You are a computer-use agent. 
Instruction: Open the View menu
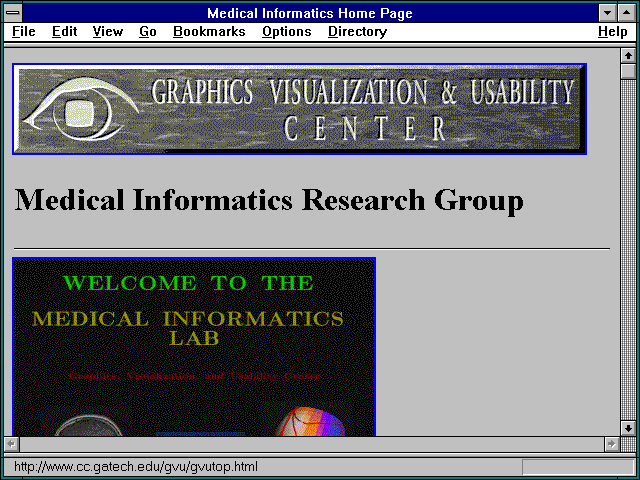[107, 32]
